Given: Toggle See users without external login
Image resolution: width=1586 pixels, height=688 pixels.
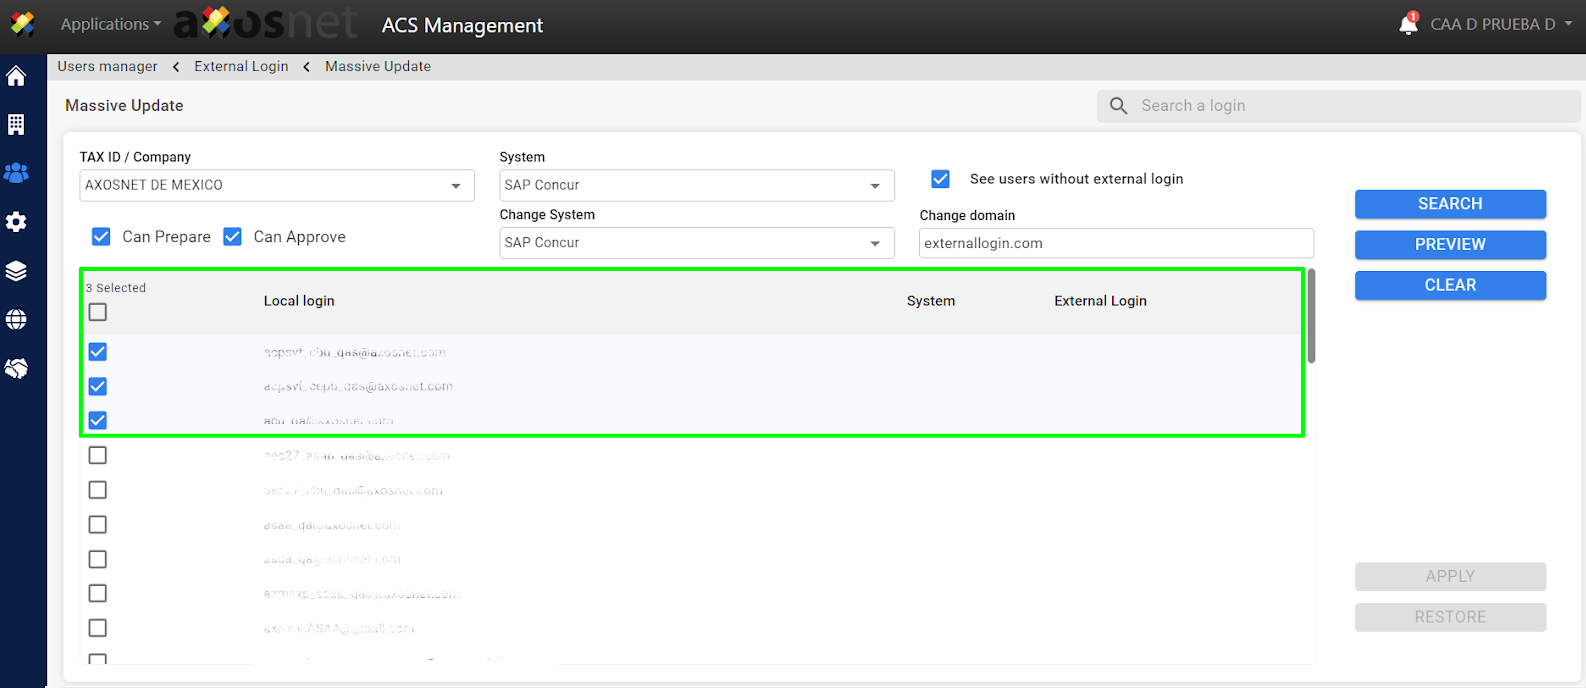Looking at the screenshot, I should point(940,179).
